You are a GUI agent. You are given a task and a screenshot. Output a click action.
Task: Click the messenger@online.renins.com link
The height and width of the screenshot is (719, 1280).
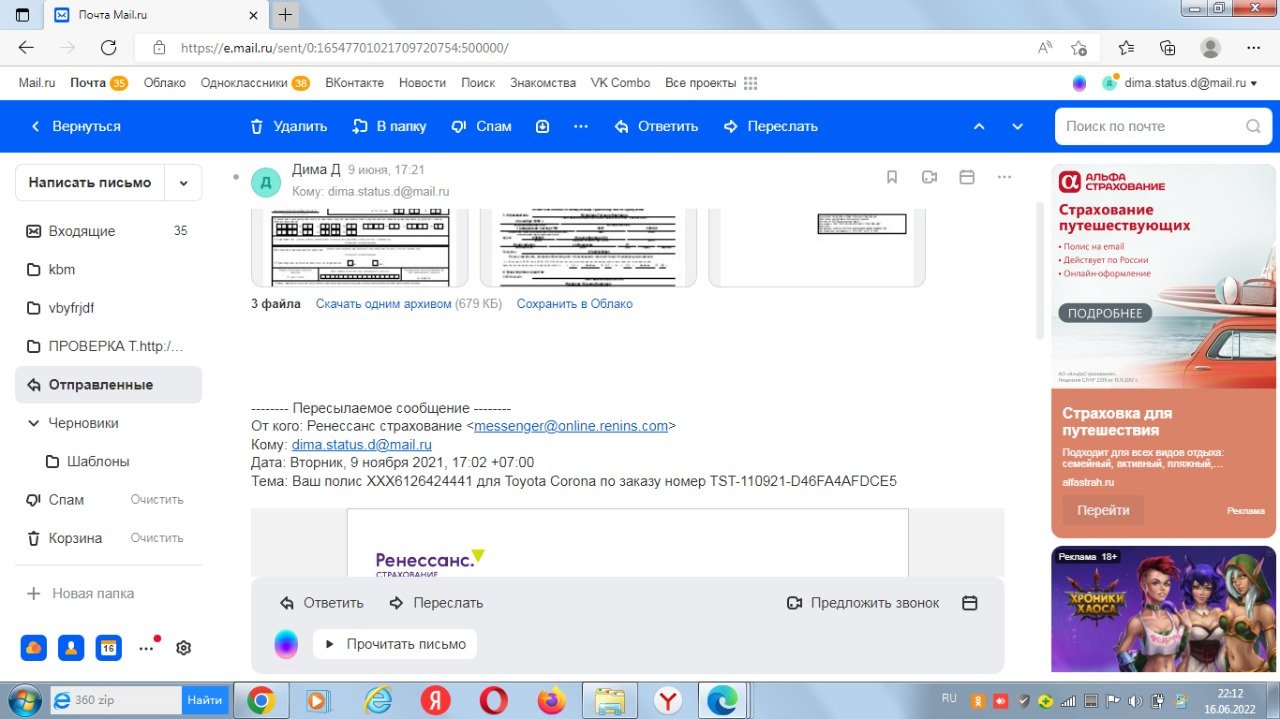click(571, 426)
